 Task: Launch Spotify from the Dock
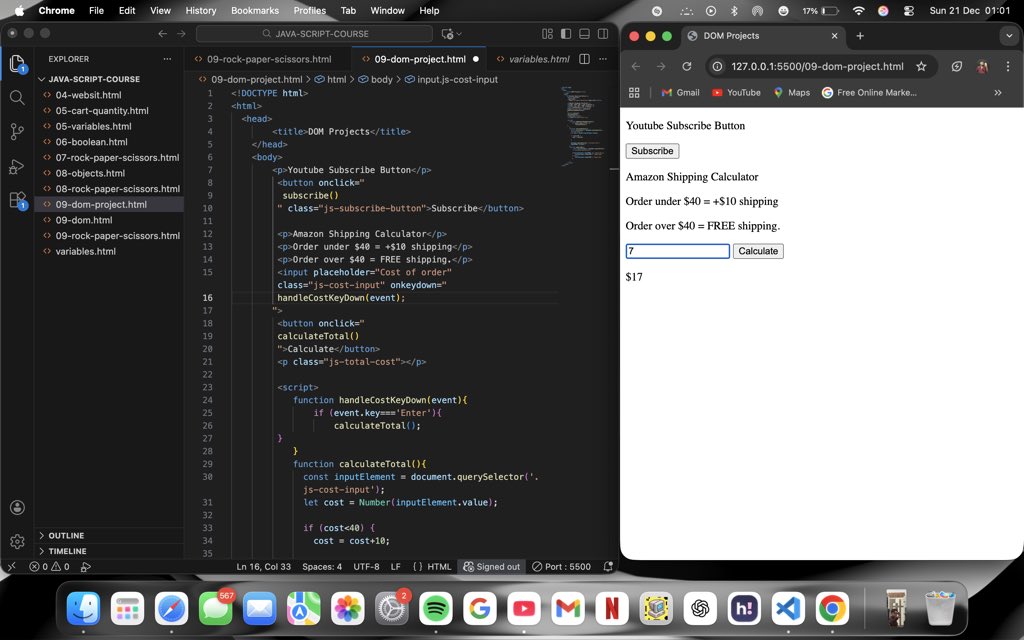(x=435, y=609)
